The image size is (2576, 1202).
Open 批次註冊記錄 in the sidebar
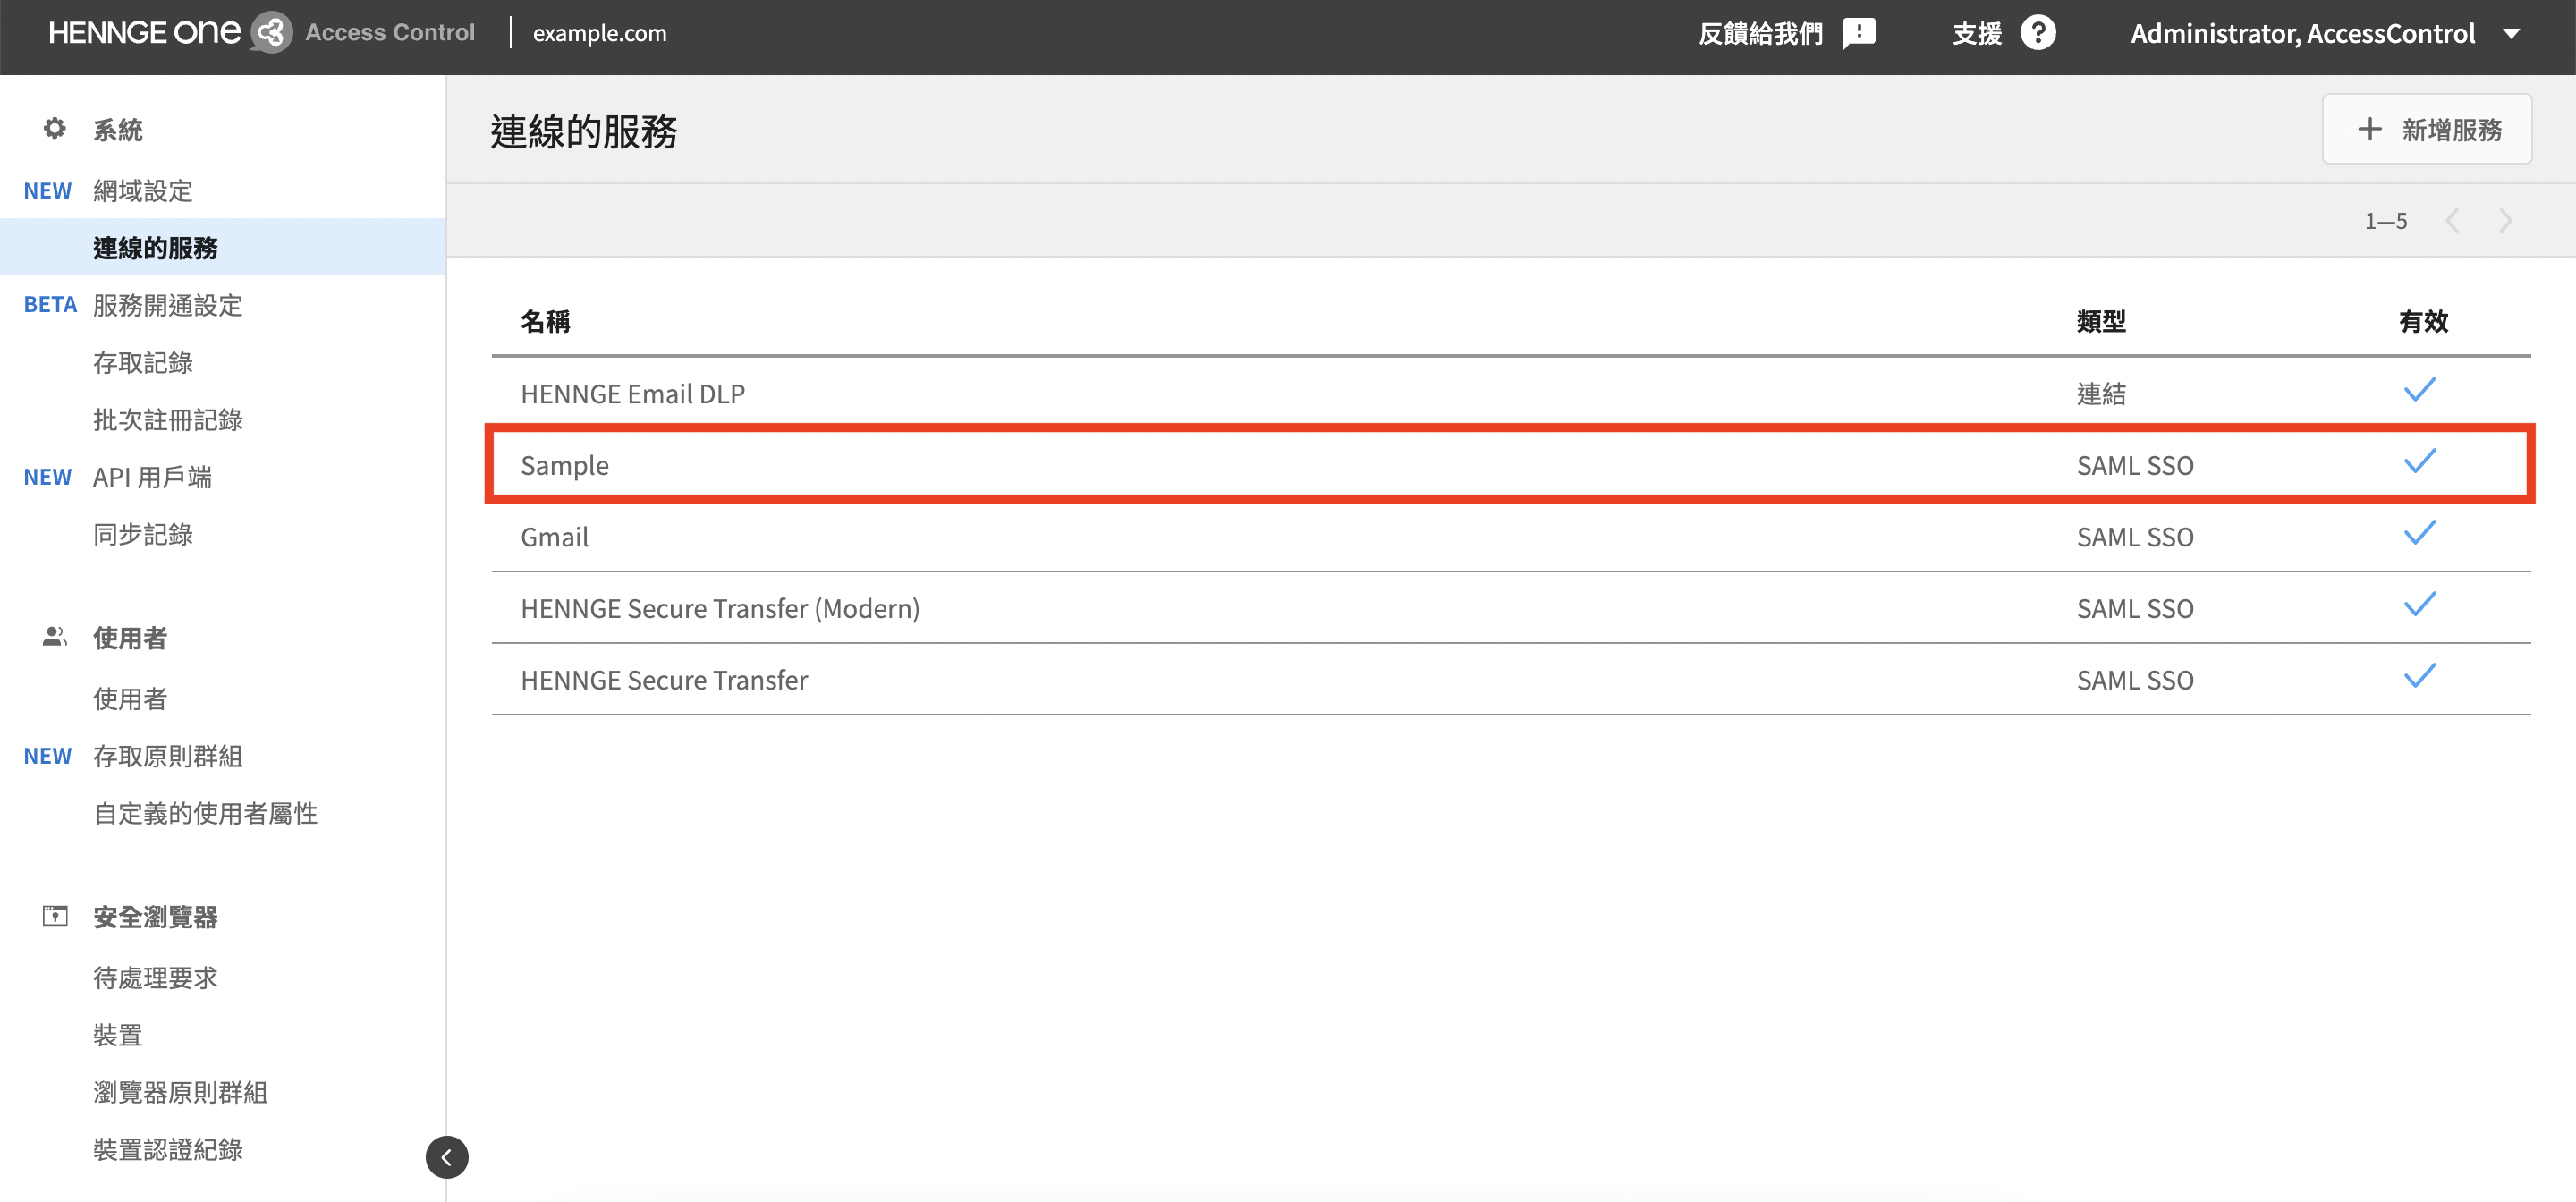168,419
